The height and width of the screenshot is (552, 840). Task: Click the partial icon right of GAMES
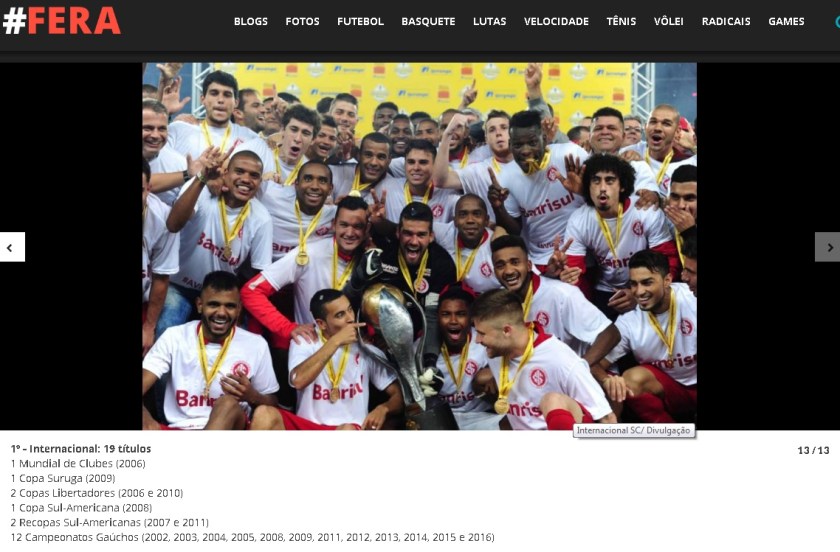[x=837, y=21]
